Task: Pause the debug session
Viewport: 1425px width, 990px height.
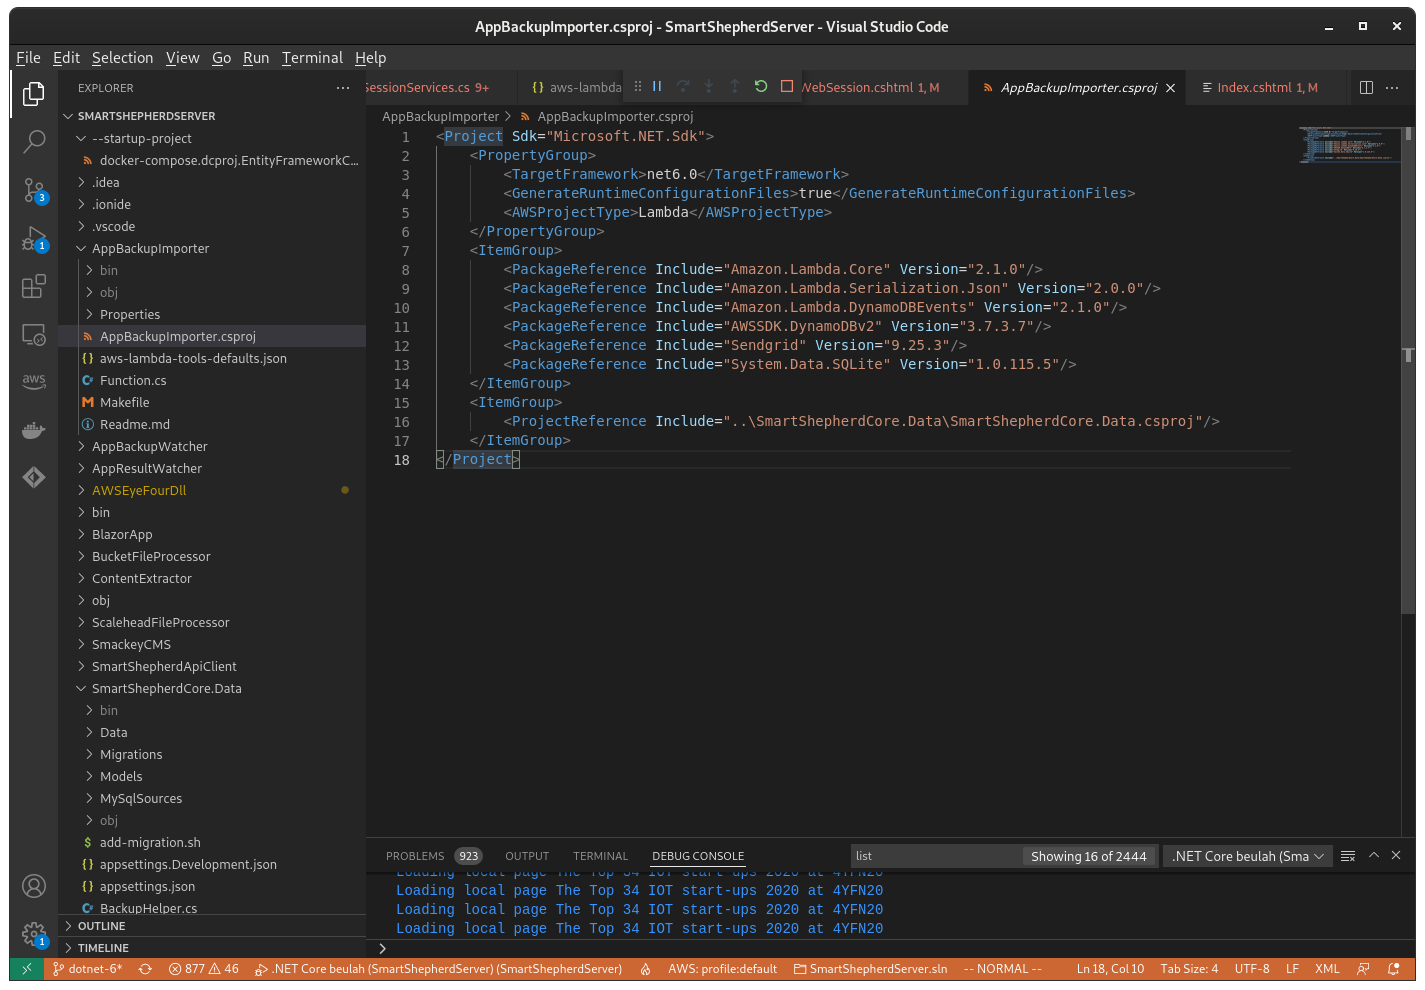Action: (657, 87)
